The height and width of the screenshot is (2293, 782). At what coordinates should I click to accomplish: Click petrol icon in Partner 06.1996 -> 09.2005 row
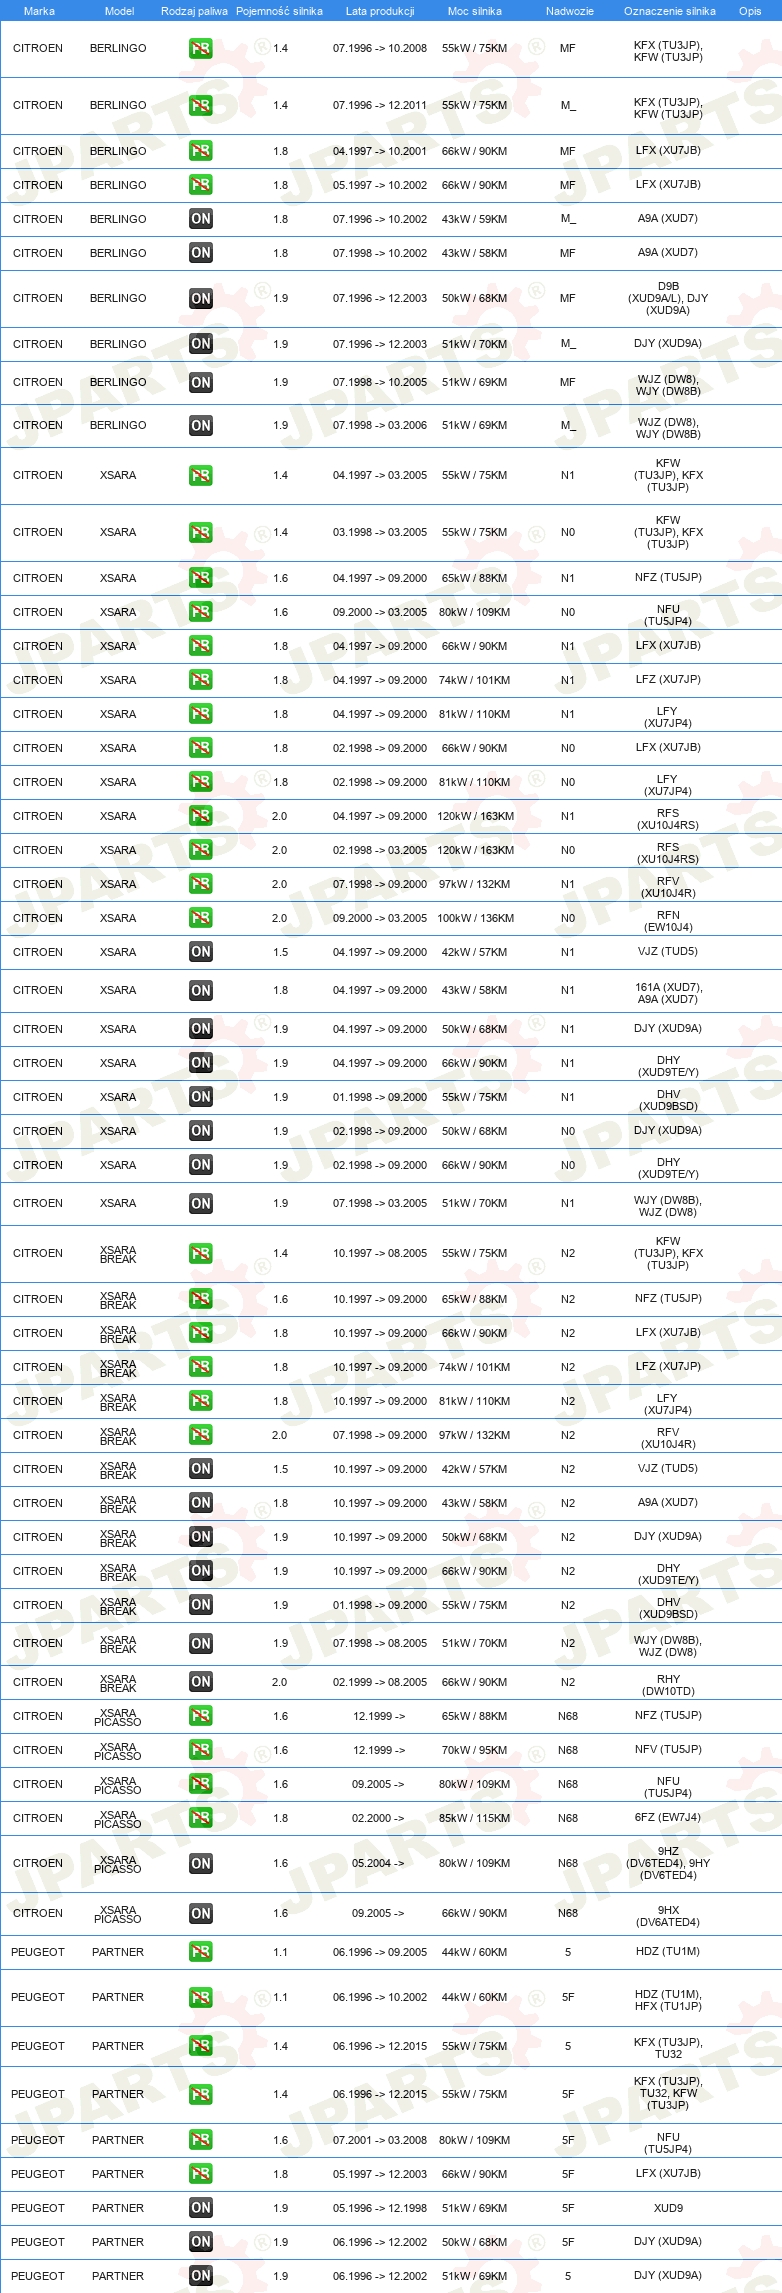201,1952
